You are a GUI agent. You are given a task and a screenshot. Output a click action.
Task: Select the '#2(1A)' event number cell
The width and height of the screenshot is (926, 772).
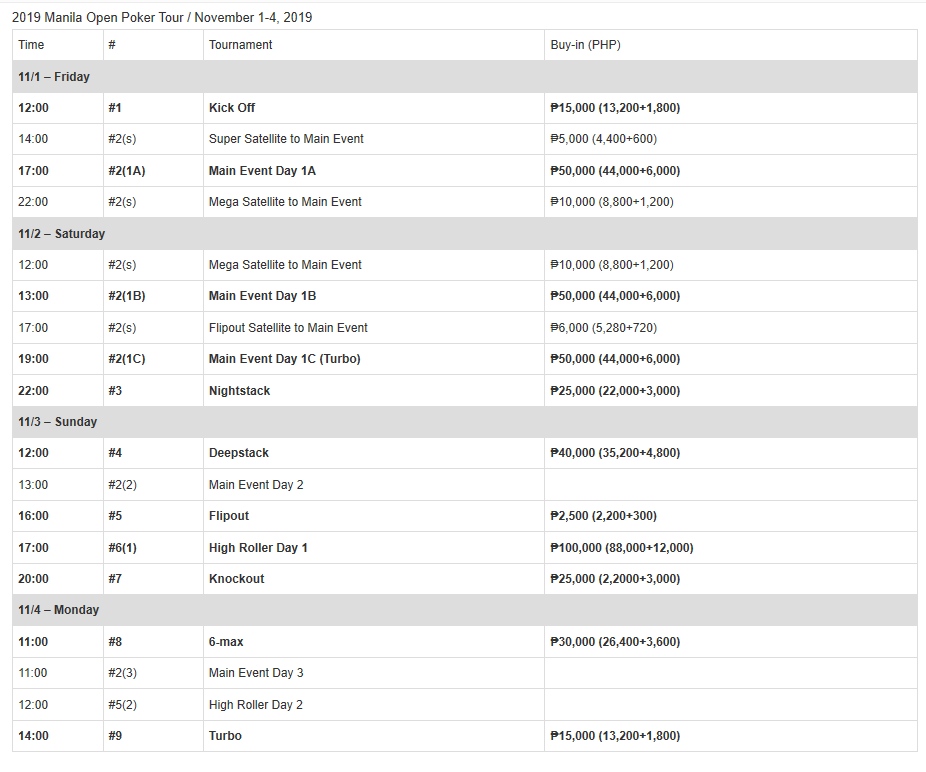tap(154, 171)
